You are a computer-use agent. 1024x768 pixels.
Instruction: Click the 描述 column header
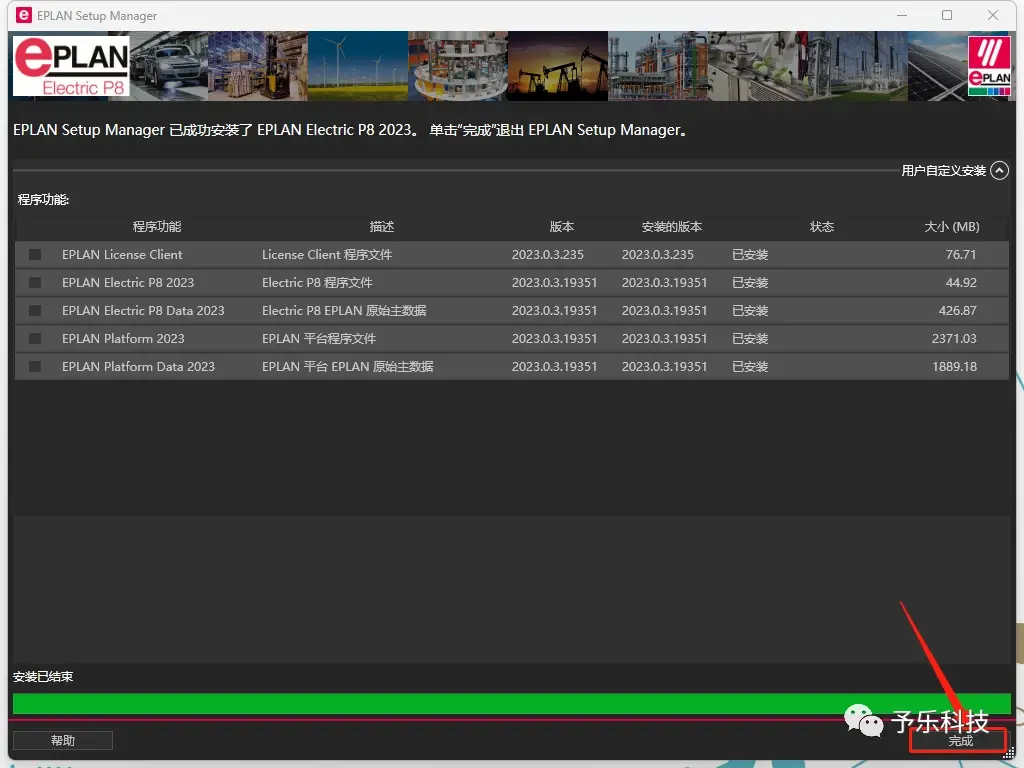[382, 227]
